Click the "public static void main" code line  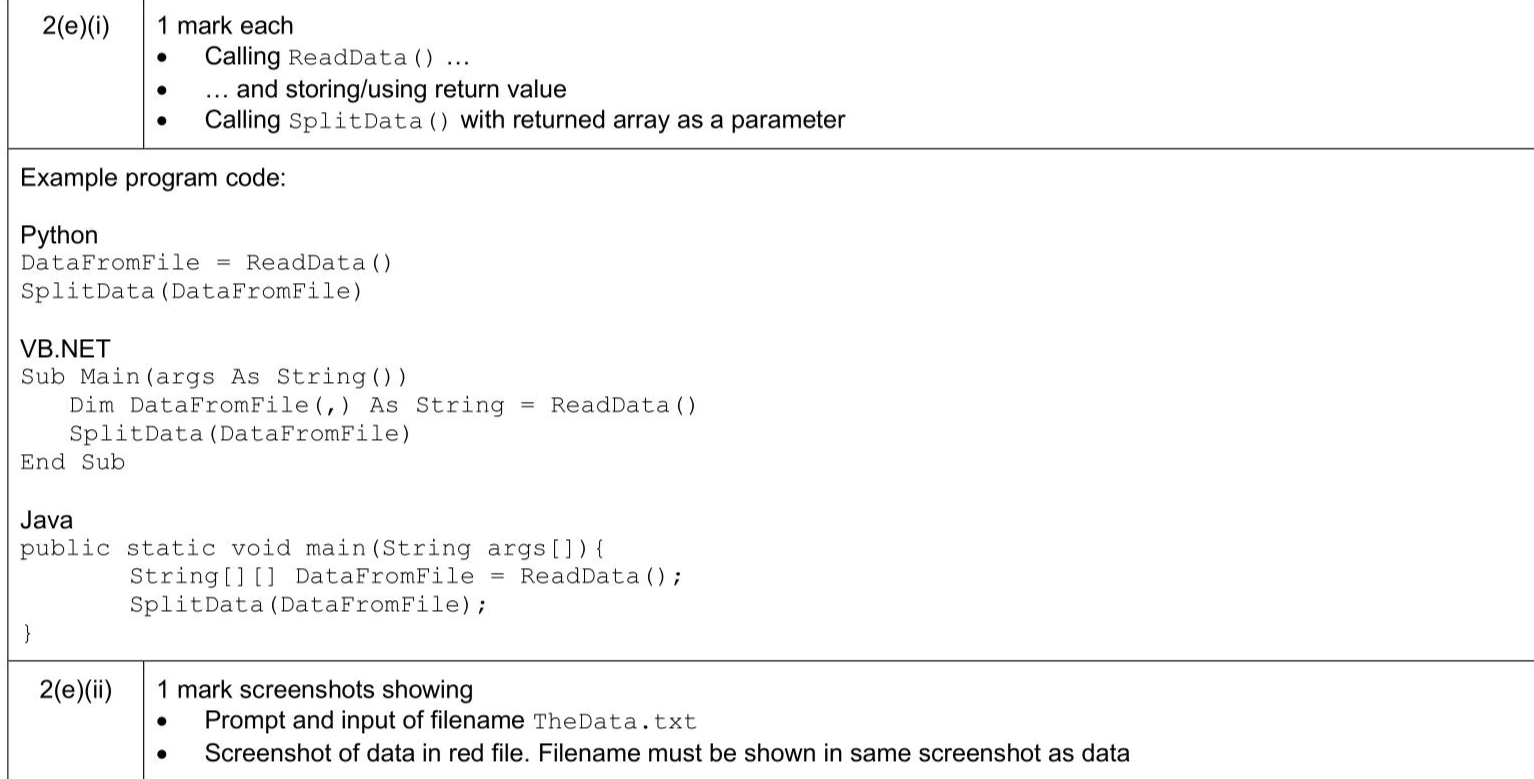[313, 548]
